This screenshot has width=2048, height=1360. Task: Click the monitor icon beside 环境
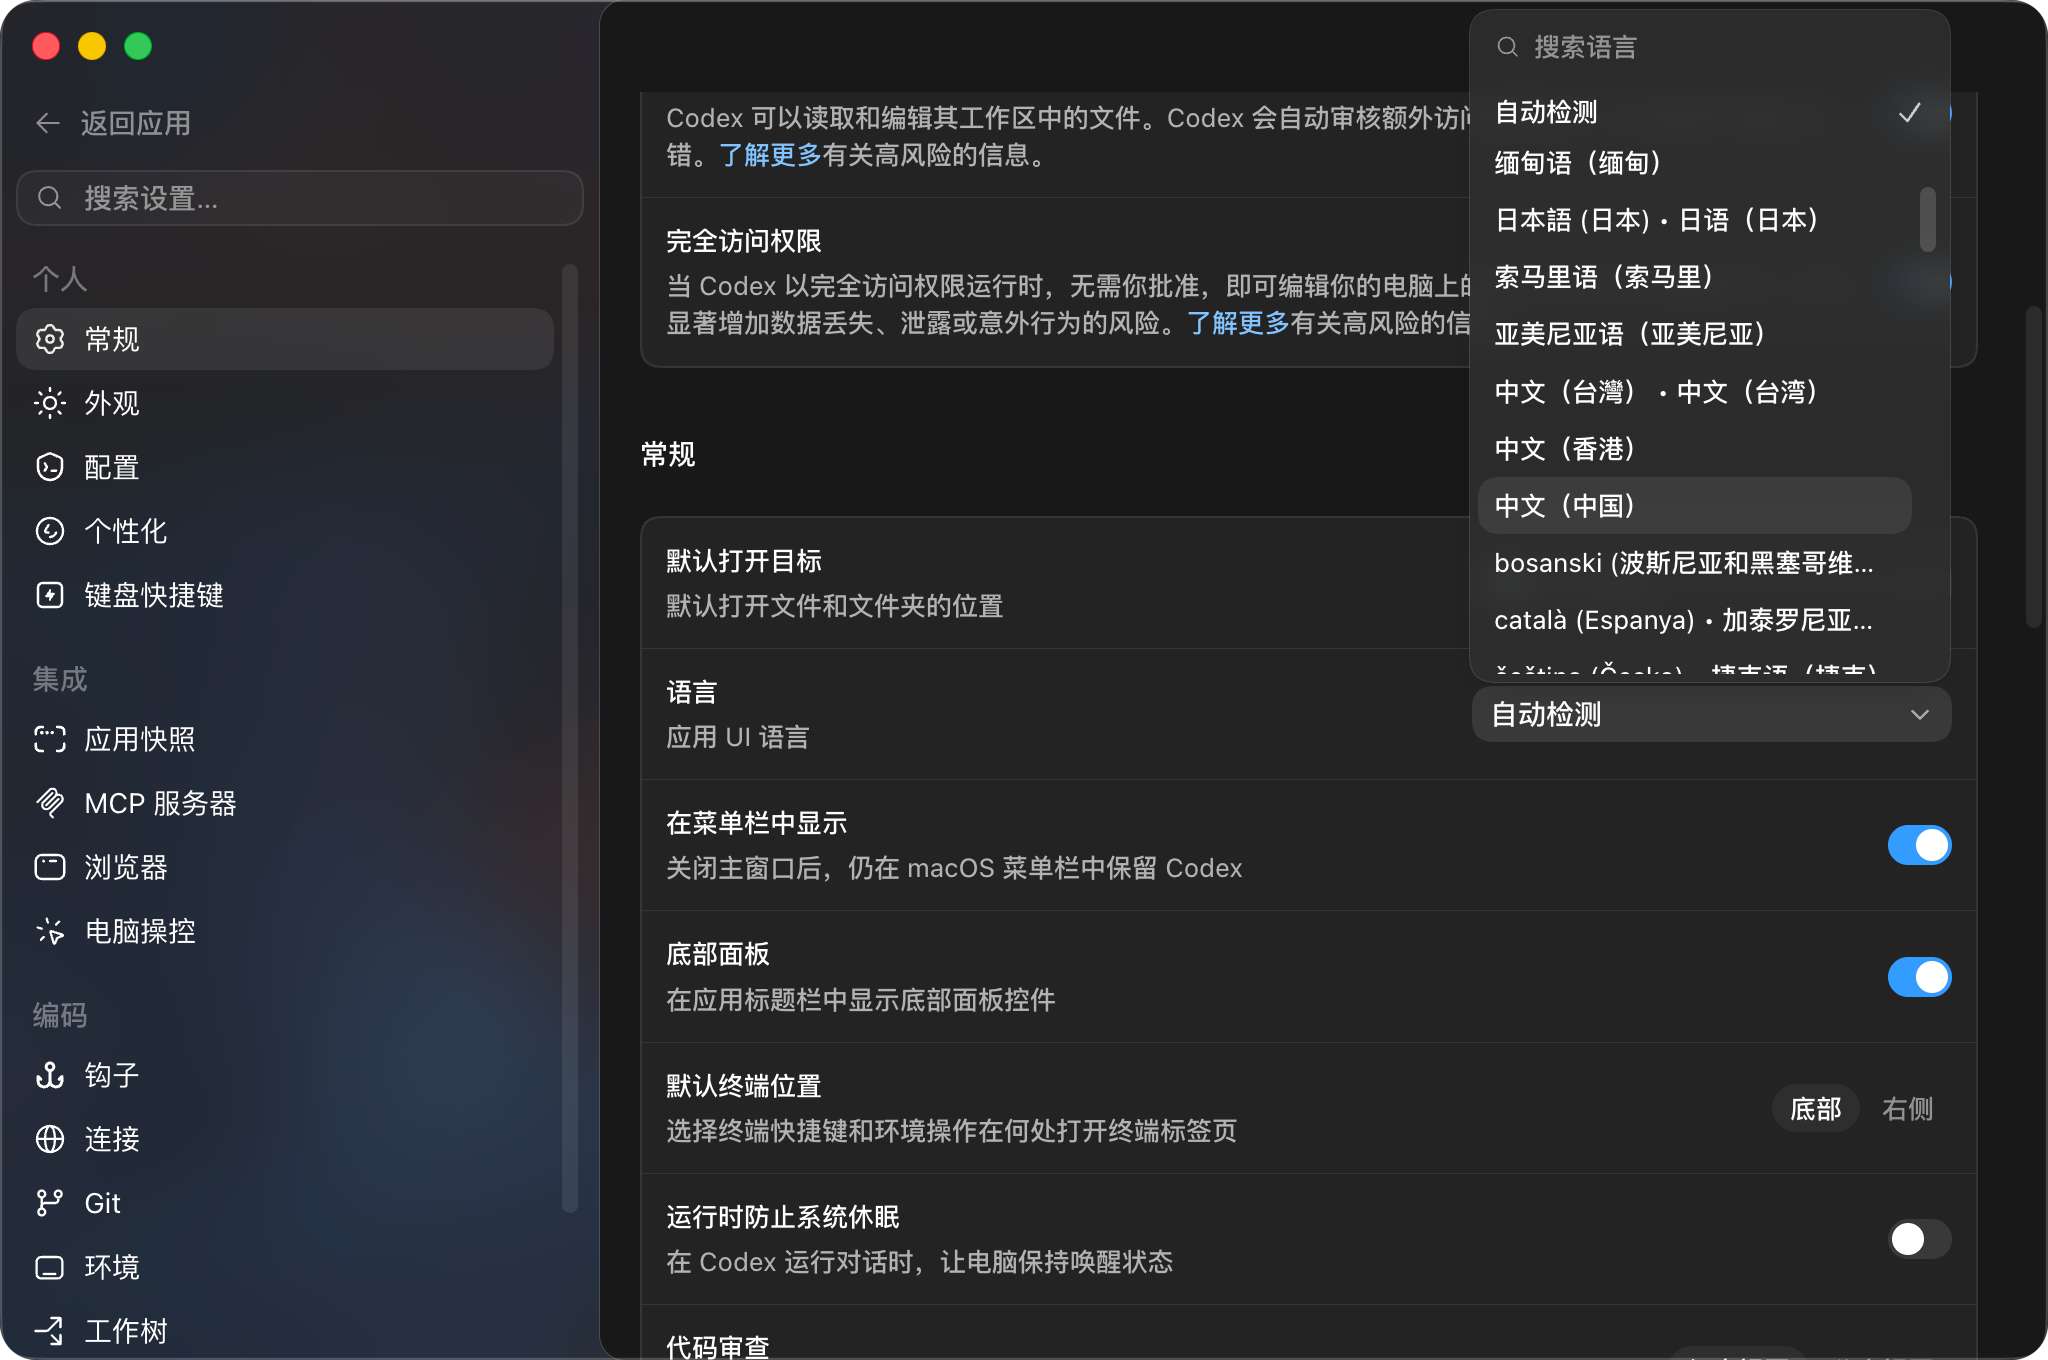click(49, 1267)
